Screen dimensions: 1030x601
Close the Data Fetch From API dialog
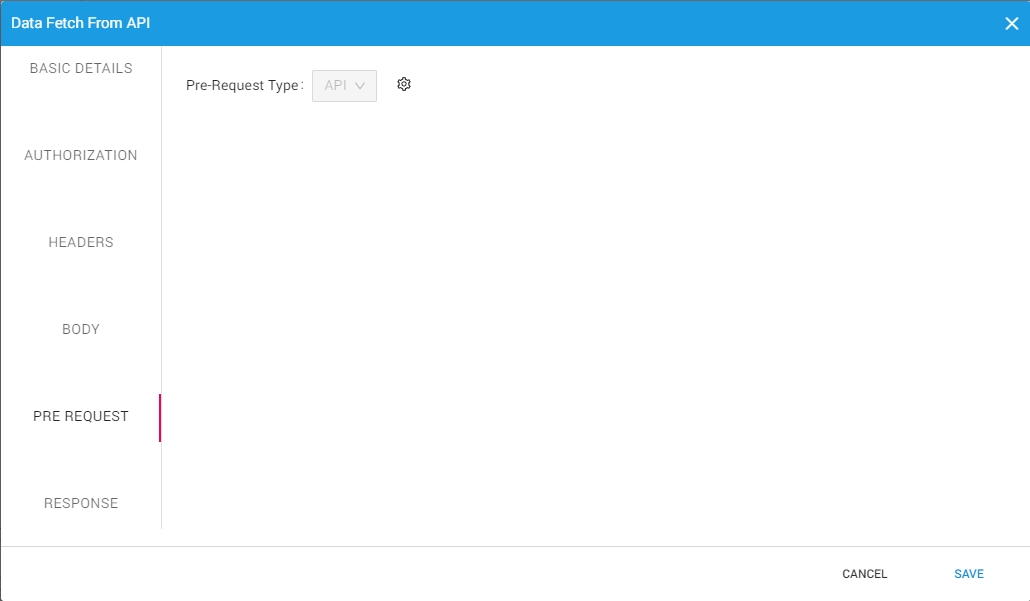(1011, 23)
